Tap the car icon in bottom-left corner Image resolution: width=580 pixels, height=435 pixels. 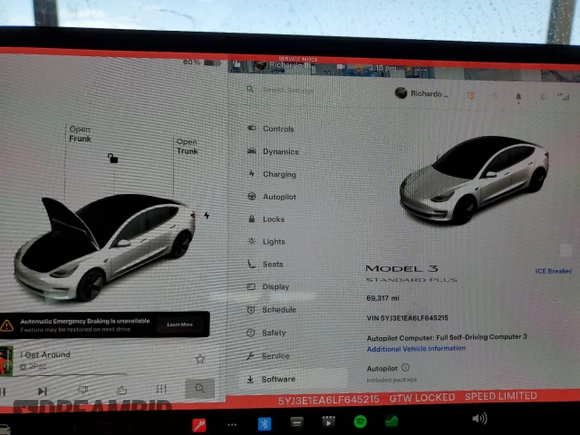coord(4,429)
